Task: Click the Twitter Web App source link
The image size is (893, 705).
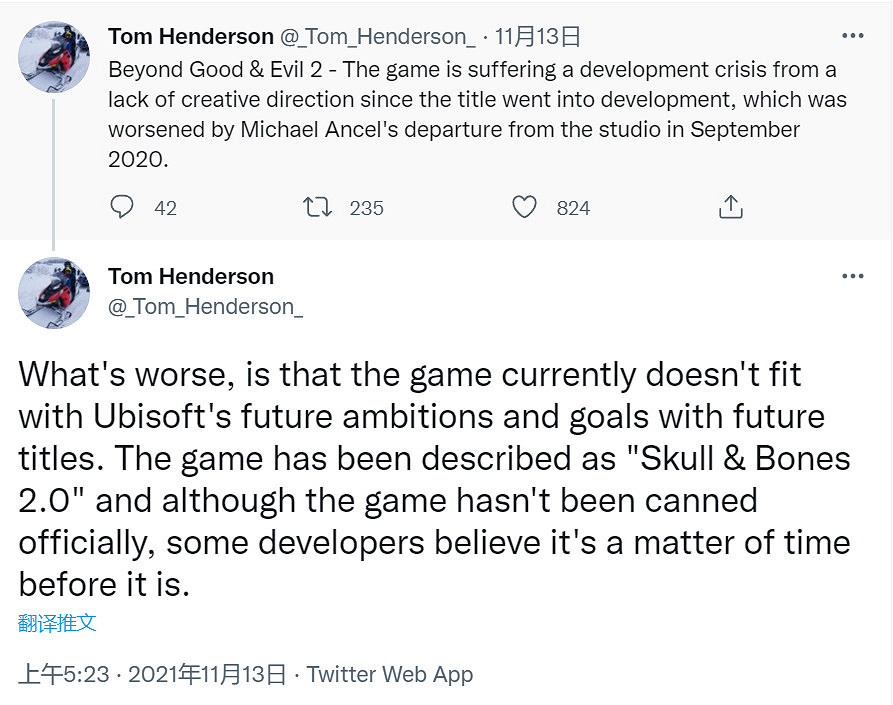Action: point(390,674)
